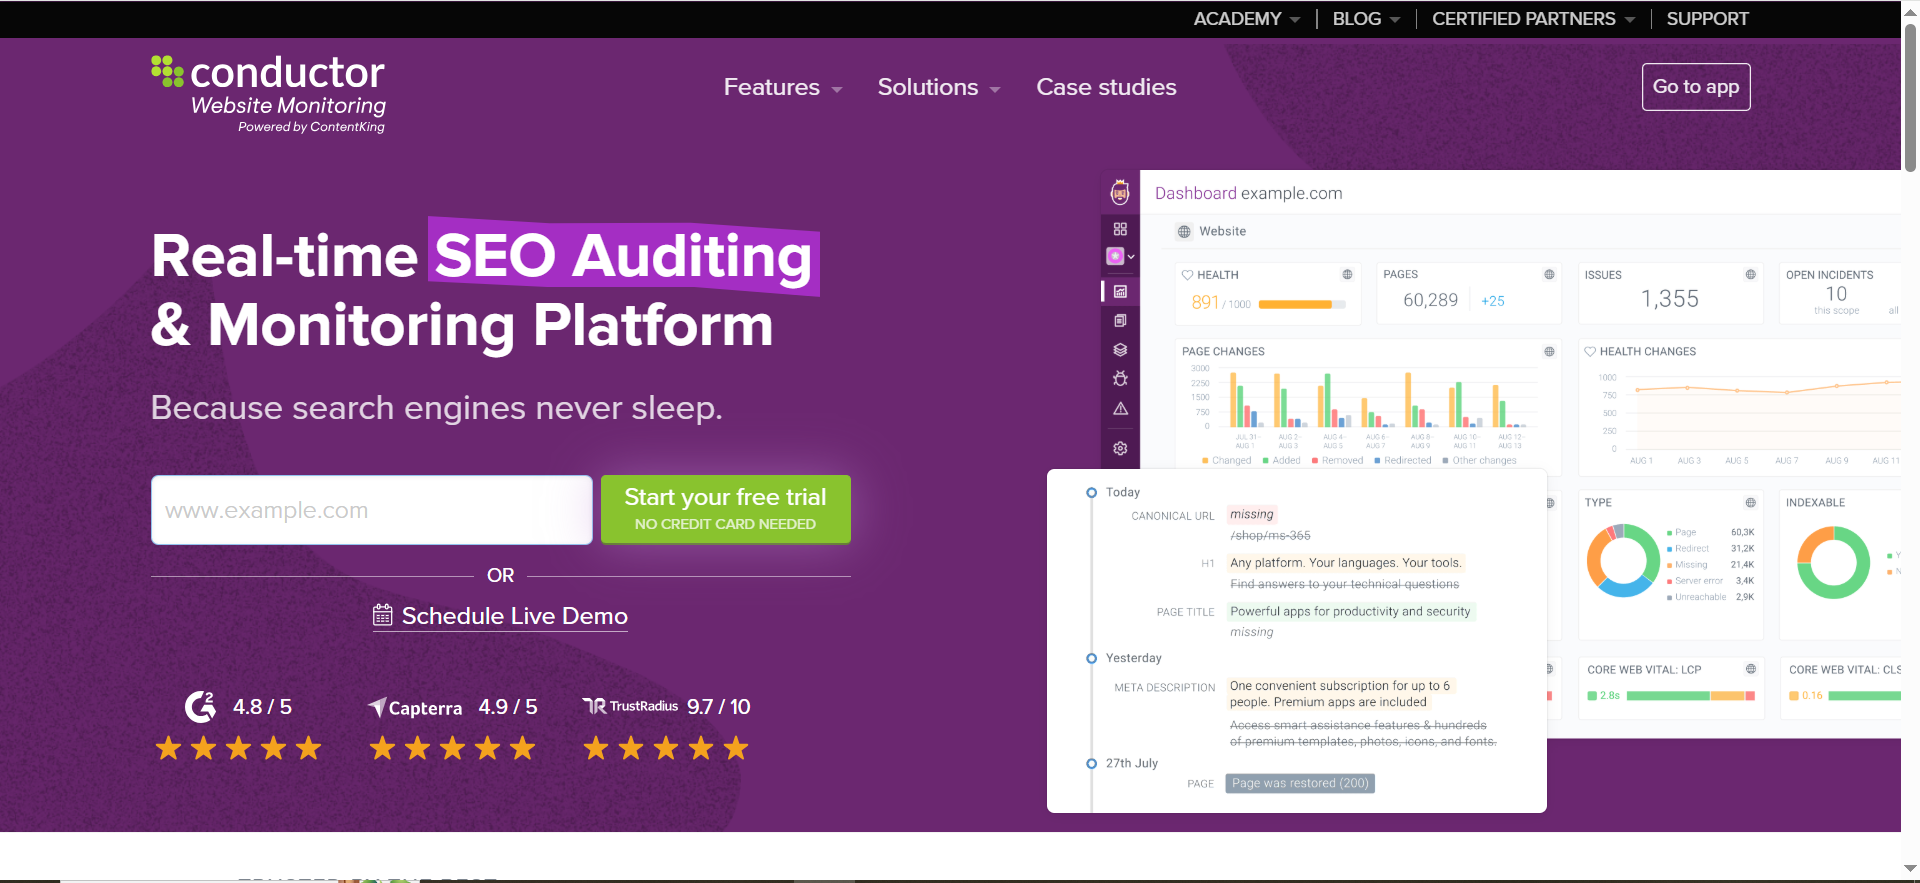Viewport: 1920px width, 883px height.
Task: Click the scrollbar down arrow
Action: (x=1910, y=869)
